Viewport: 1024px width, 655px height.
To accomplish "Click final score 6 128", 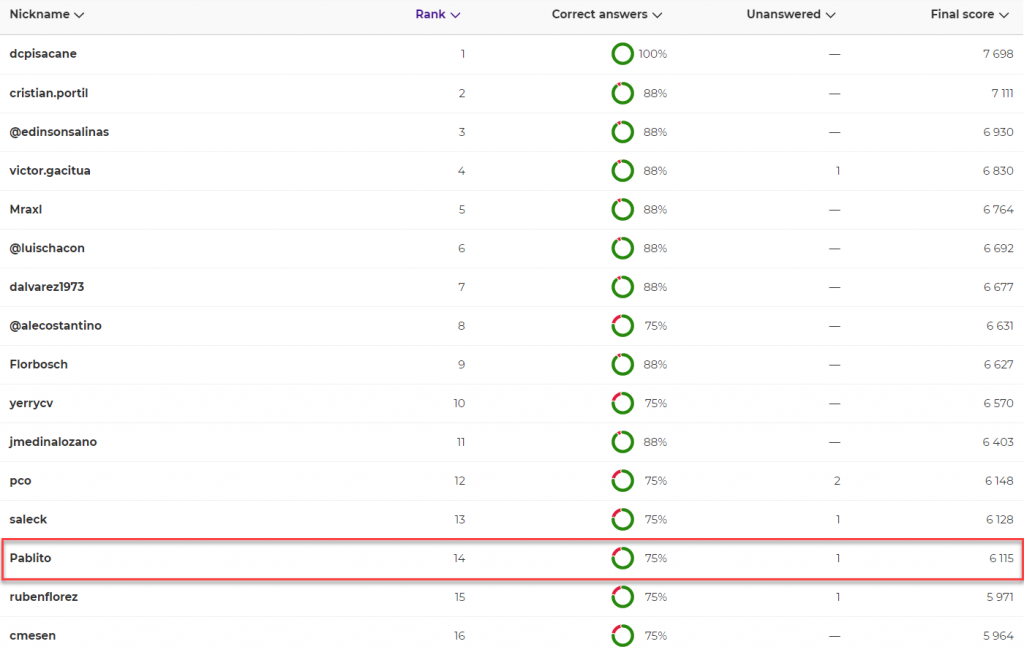I will [x=999, y=519].
